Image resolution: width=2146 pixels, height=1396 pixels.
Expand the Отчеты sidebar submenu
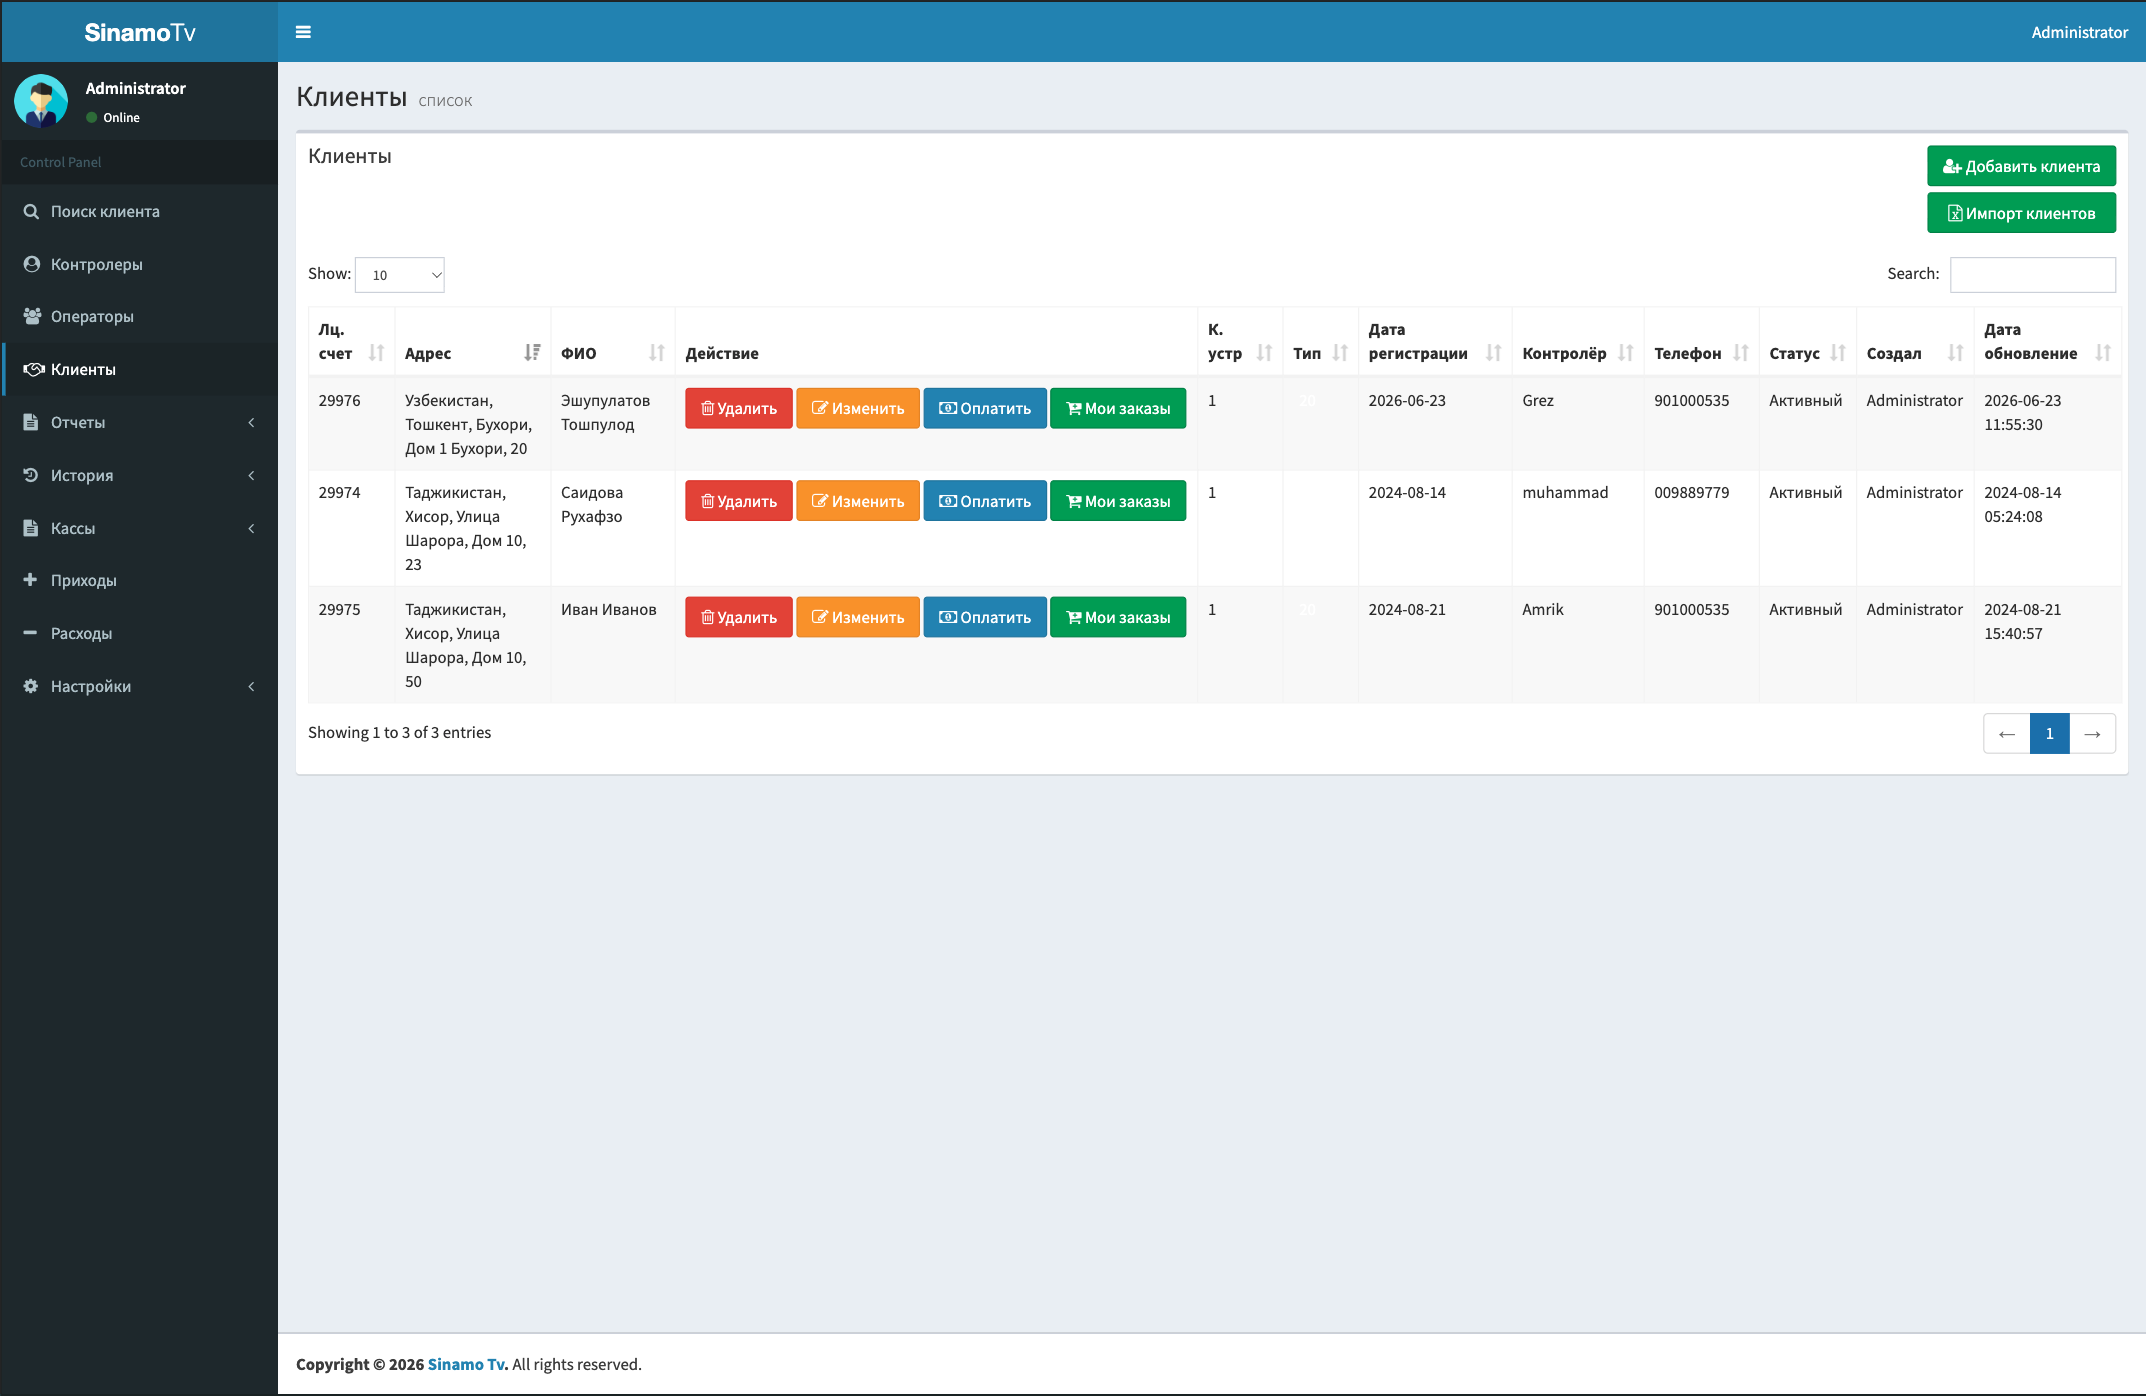[140, 422]
